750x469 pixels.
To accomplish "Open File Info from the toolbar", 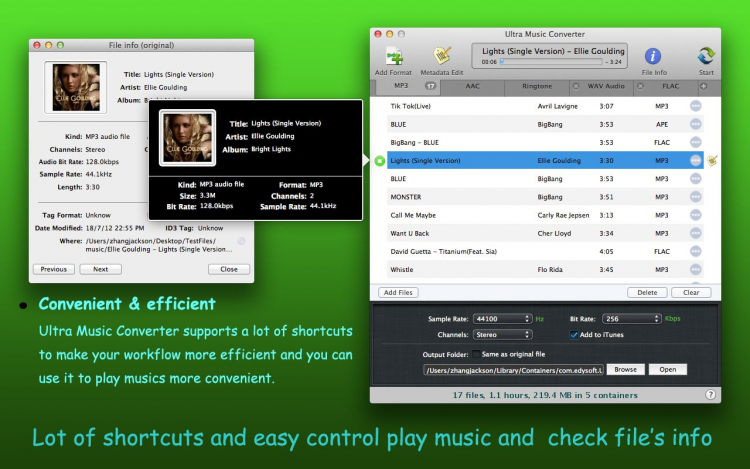I will pos(653,56).
